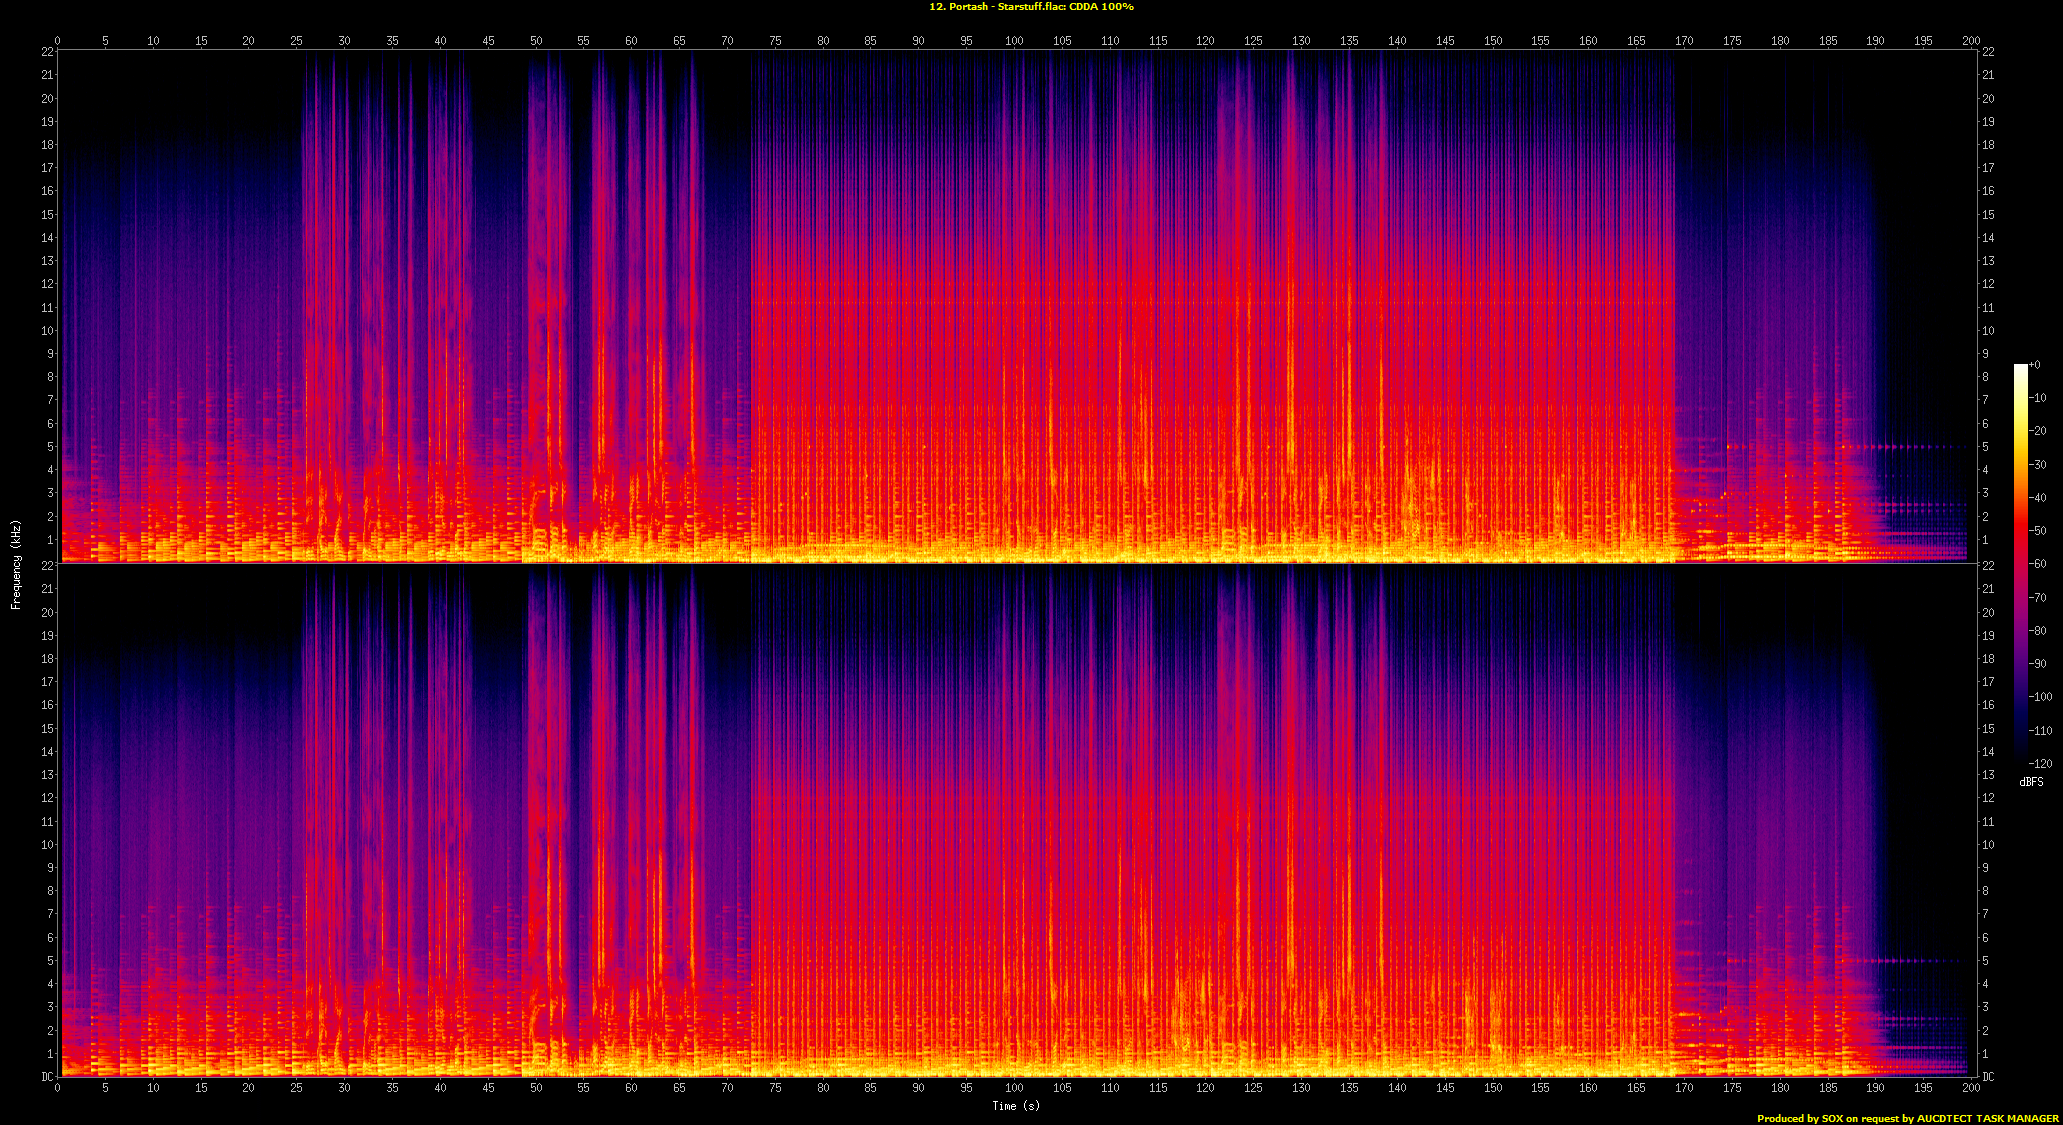Click the "Frequency (kHz)" vertical axis label

16,564
